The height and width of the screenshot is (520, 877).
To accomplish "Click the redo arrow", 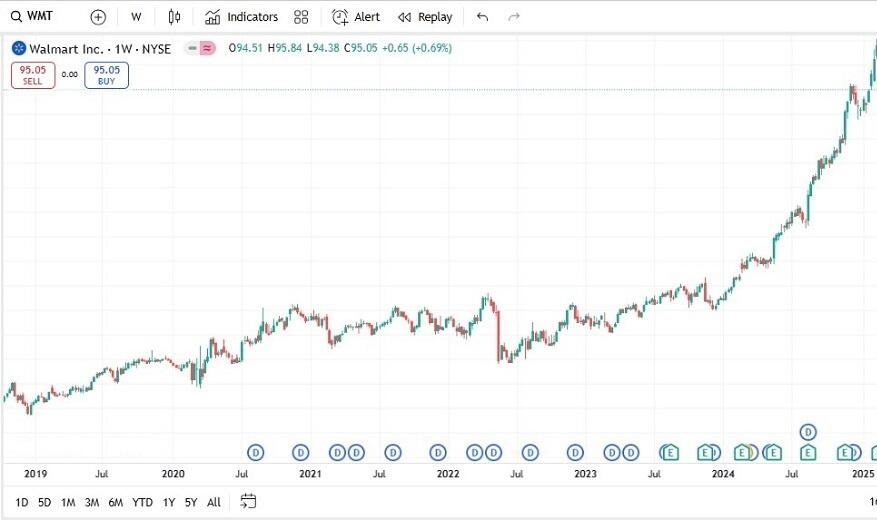I will click(x=514, y=17).
